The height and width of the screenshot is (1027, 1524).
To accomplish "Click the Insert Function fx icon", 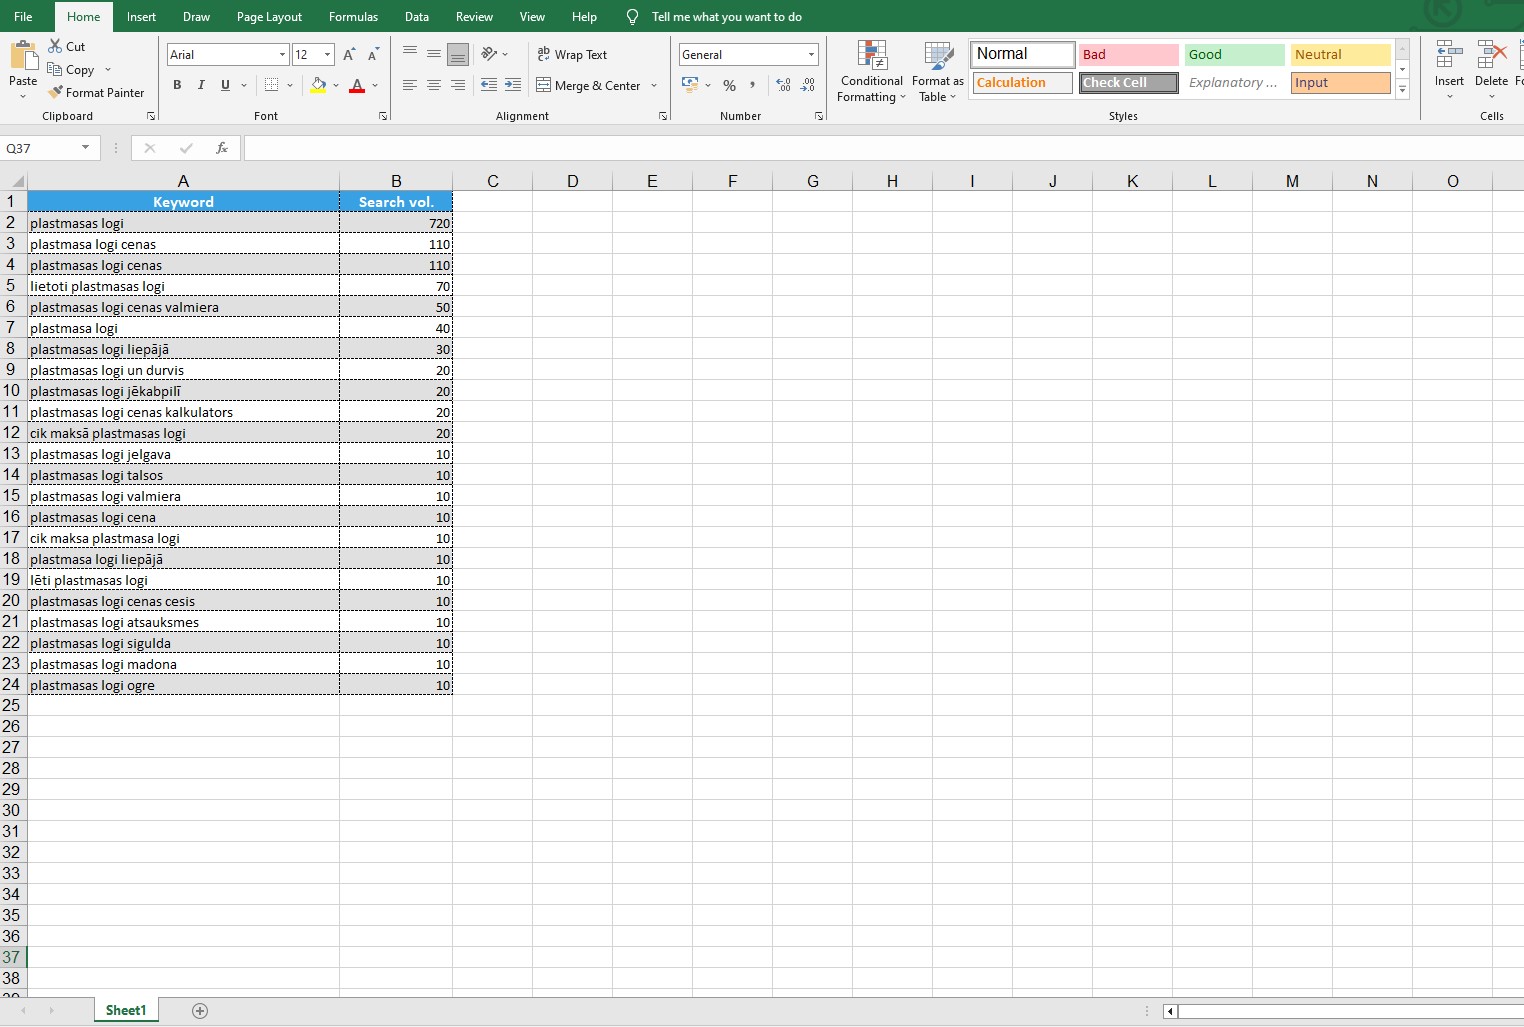I will [222, 148].
